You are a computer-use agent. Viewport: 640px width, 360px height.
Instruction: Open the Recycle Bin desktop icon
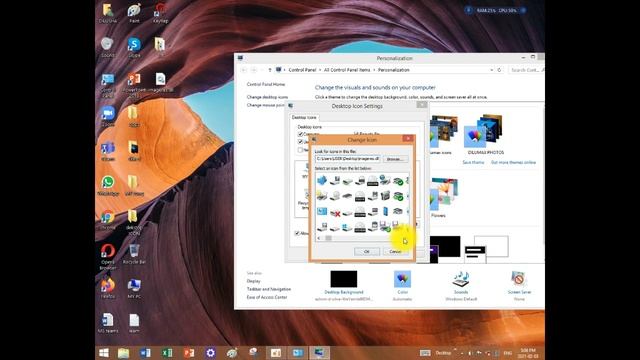click(134, 254)
